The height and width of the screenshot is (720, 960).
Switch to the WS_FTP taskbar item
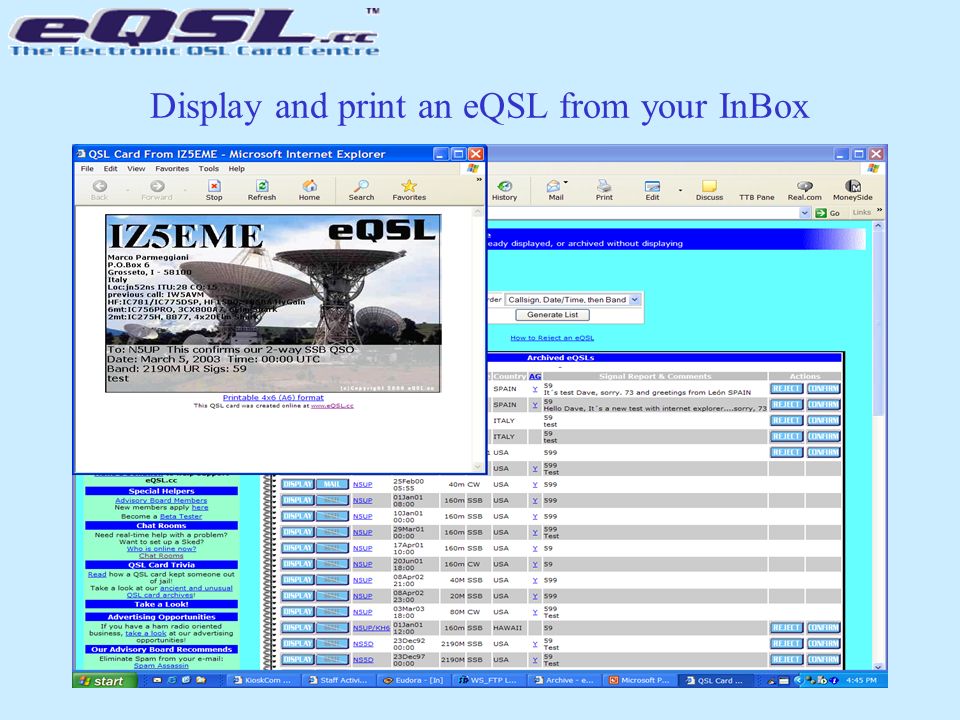[x=489, y=680]
